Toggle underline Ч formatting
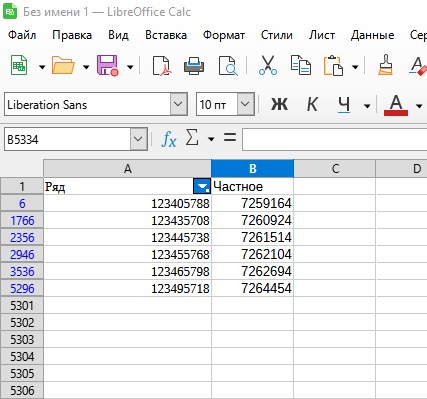The width and height of the screenshot is (427, 399). tap(344, 104)
